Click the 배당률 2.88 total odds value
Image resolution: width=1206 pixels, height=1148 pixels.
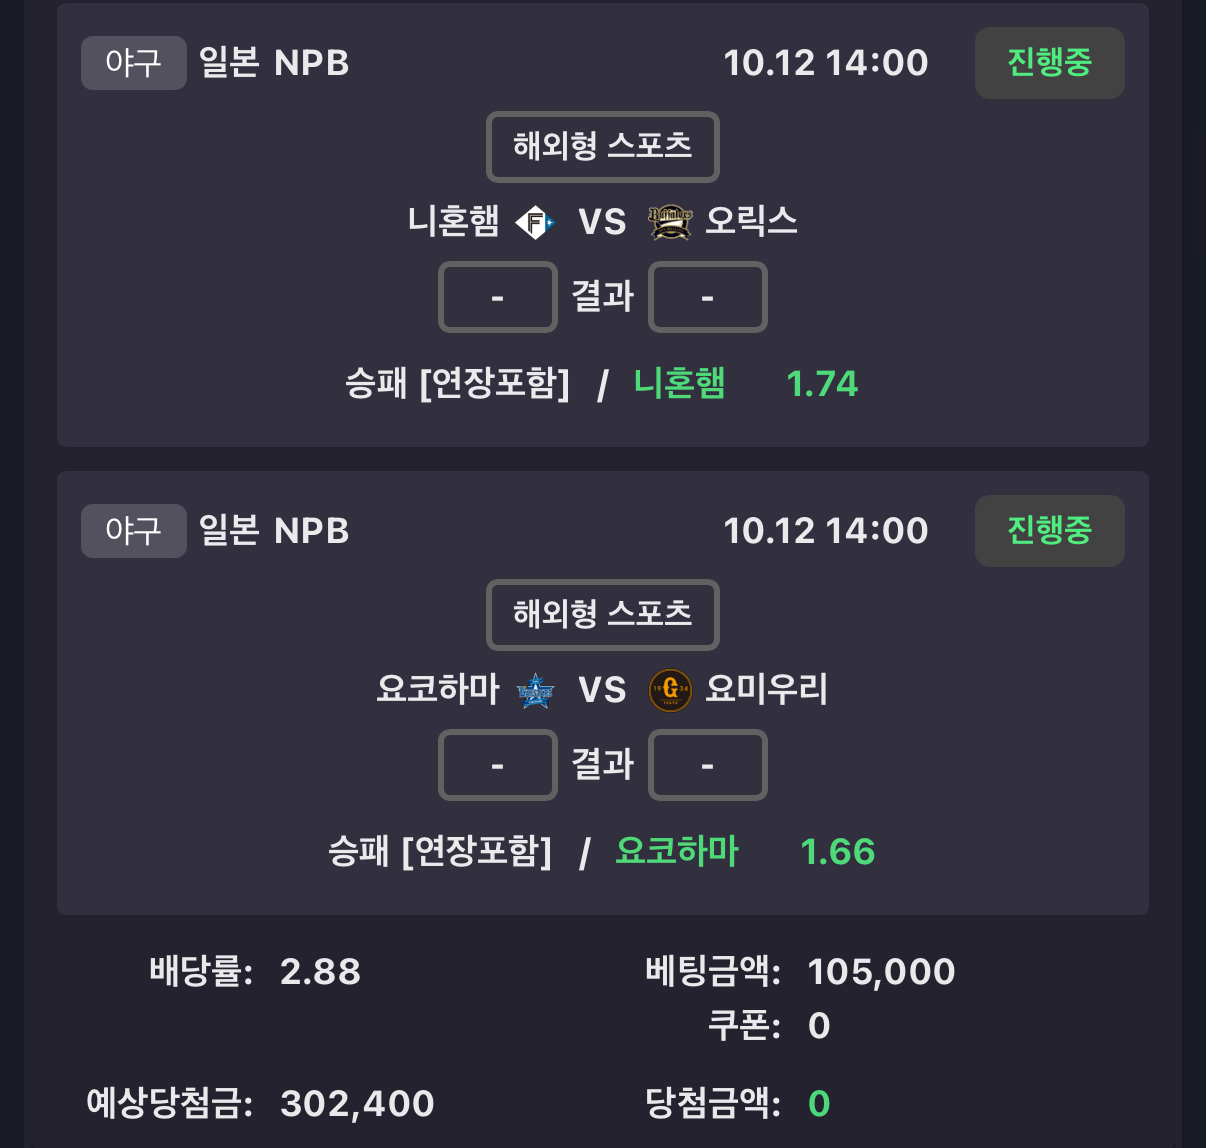320,972
